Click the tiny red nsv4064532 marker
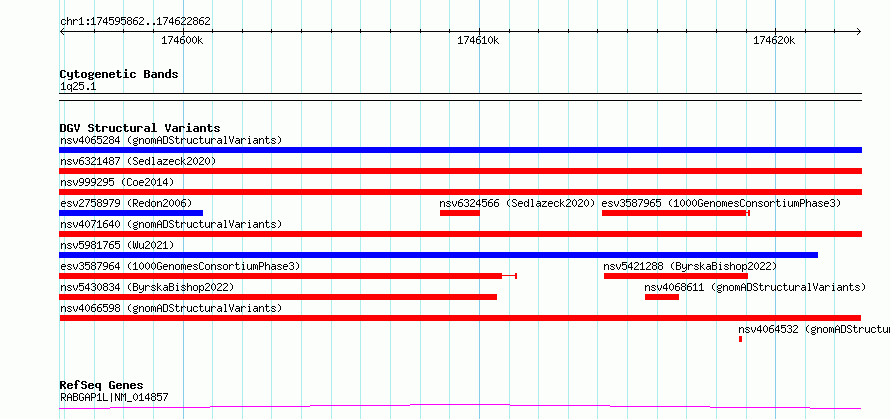Viewport: 890px width, 419px height. (x=740, y=339)
